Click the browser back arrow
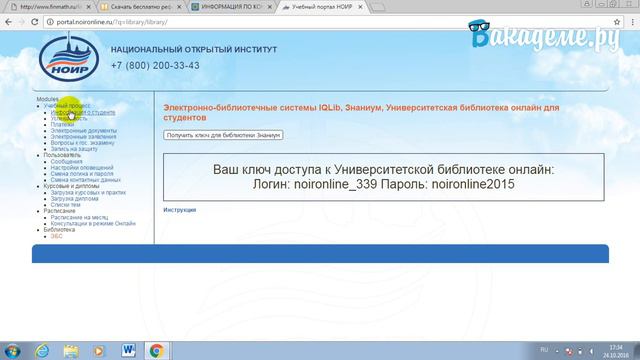640x360 pixels. [8, 22]
